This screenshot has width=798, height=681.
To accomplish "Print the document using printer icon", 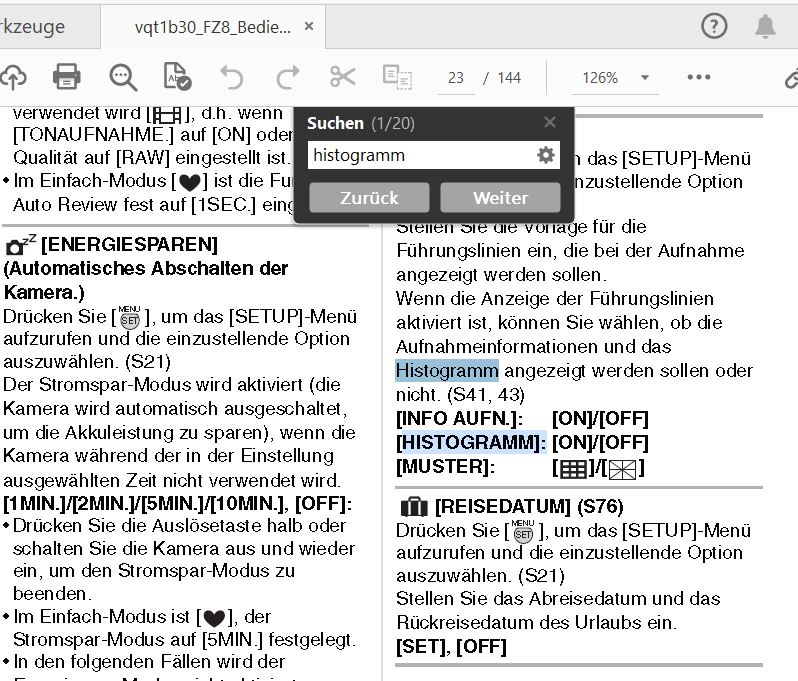I will point(67,77).
